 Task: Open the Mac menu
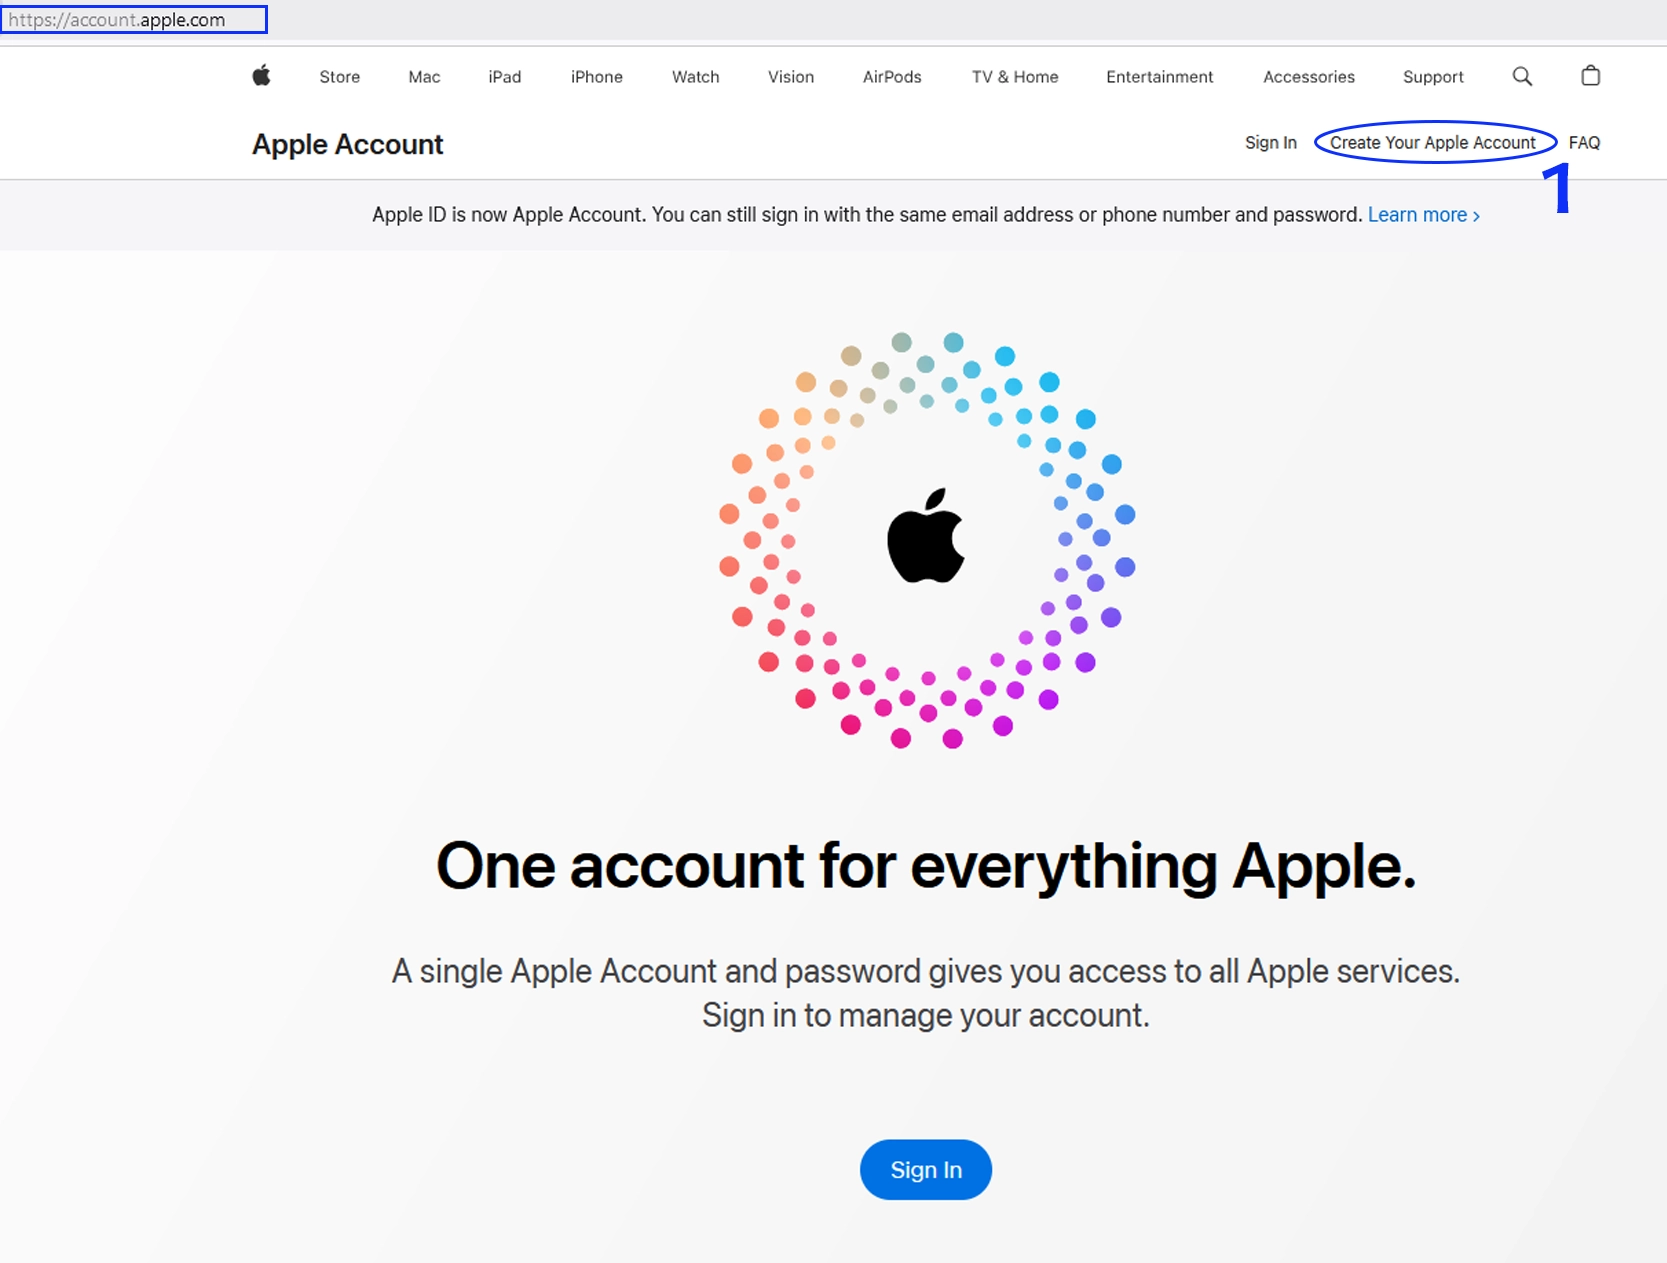click(x=424, y=77)
